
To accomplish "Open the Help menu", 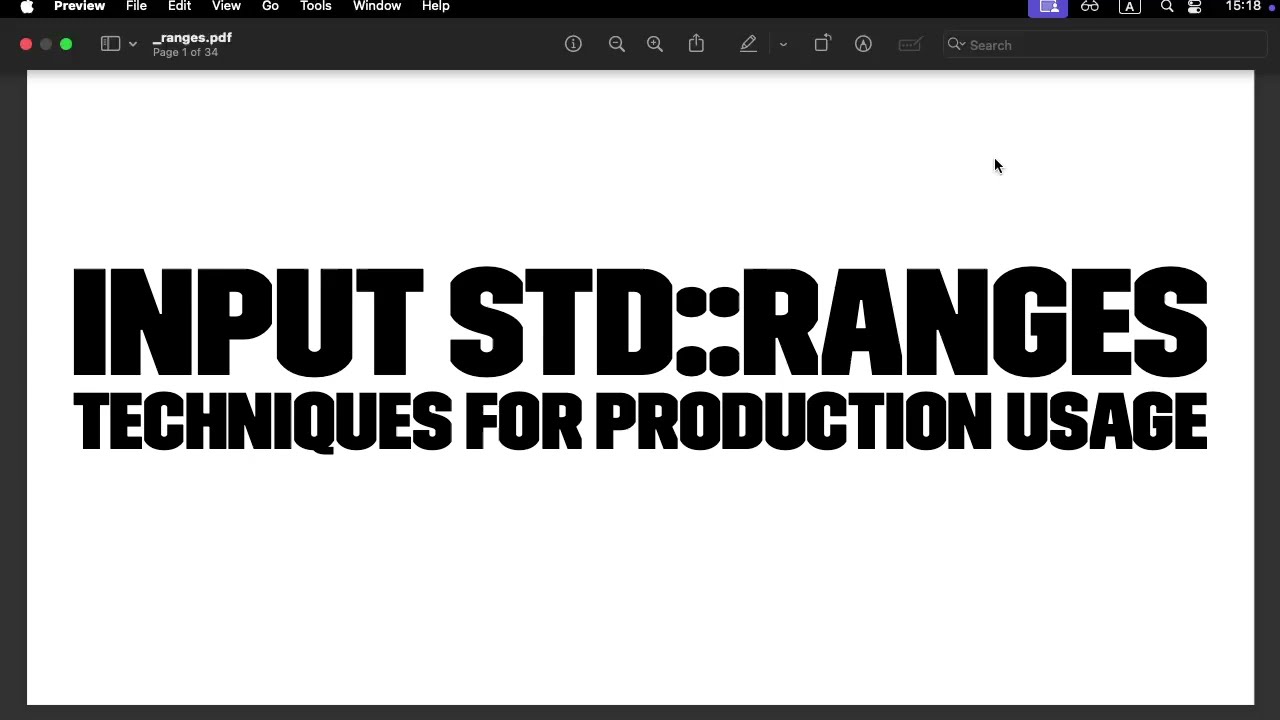I will [436, 6].
